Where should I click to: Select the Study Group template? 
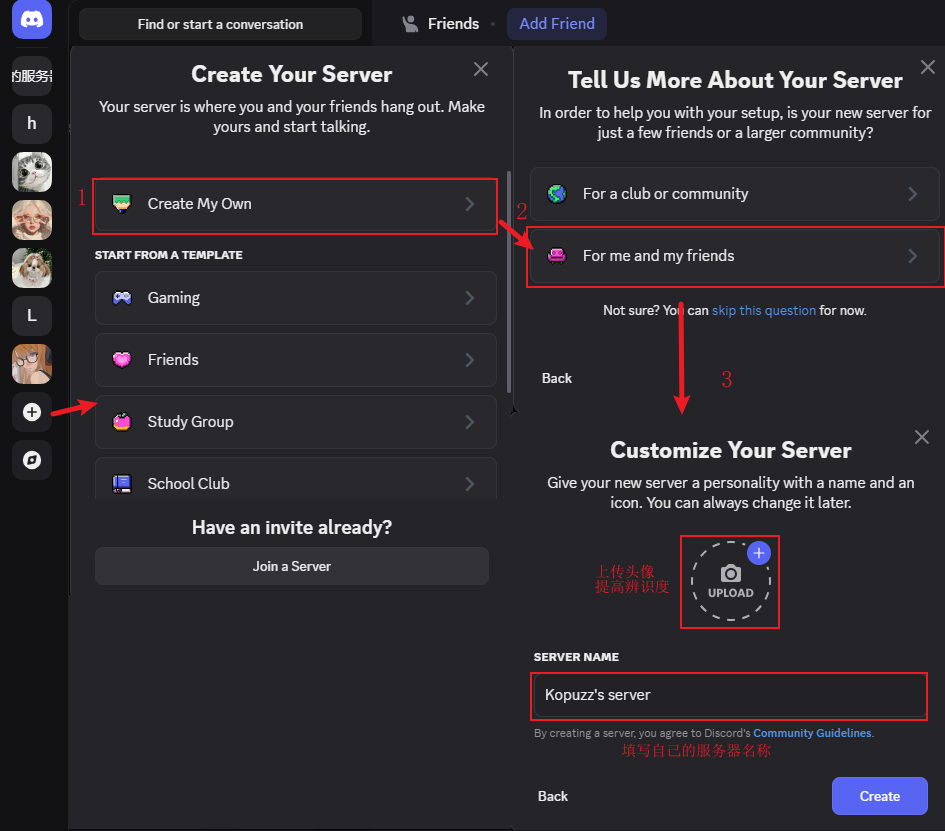click(295, 422)
